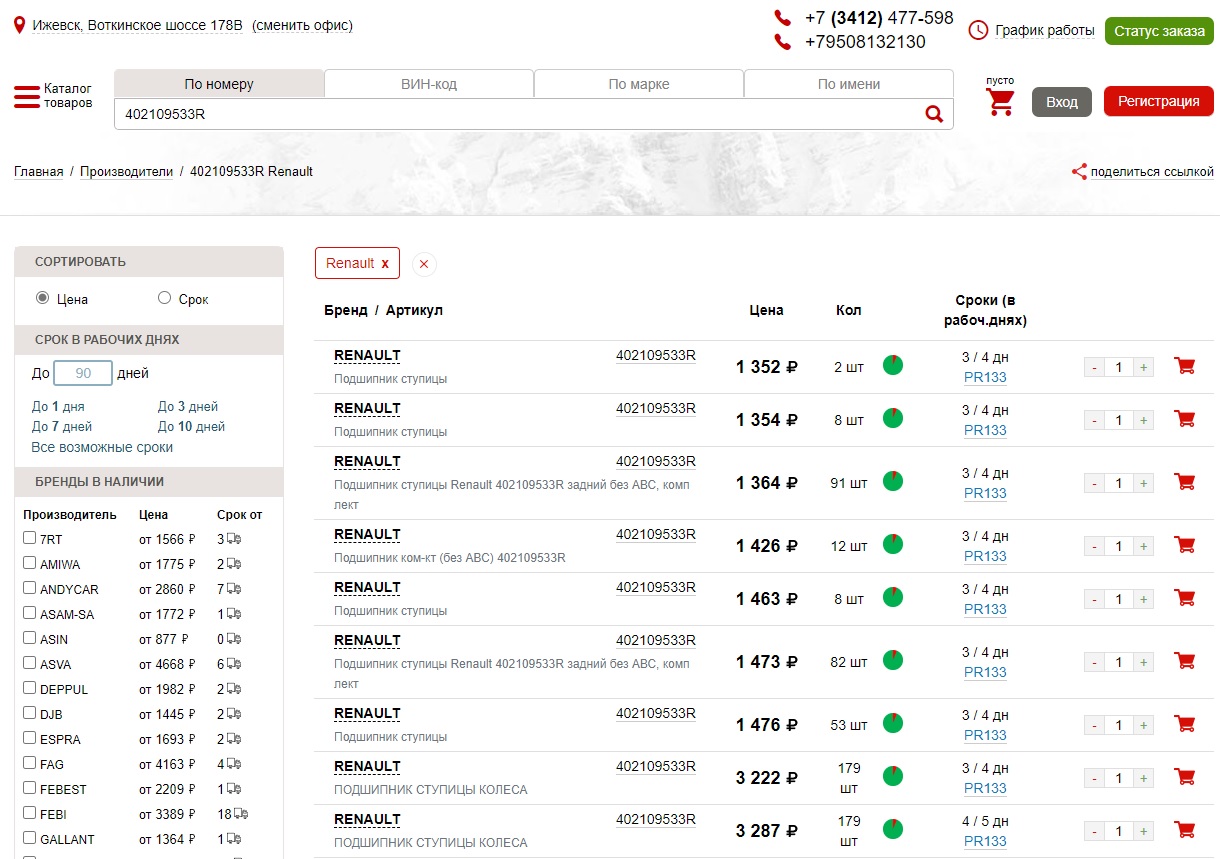Increase quantity for the 1 352 ₽ item

(1143, 368)
